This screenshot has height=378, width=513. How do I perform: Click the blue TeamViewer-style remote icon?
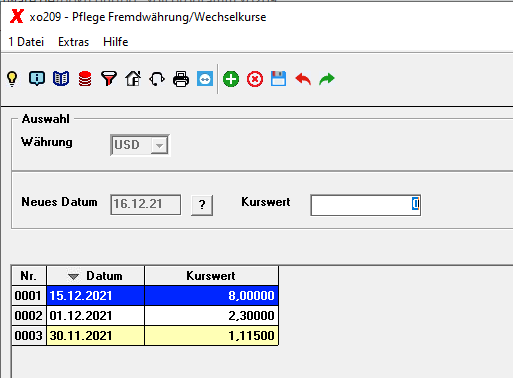click(205, 79)
